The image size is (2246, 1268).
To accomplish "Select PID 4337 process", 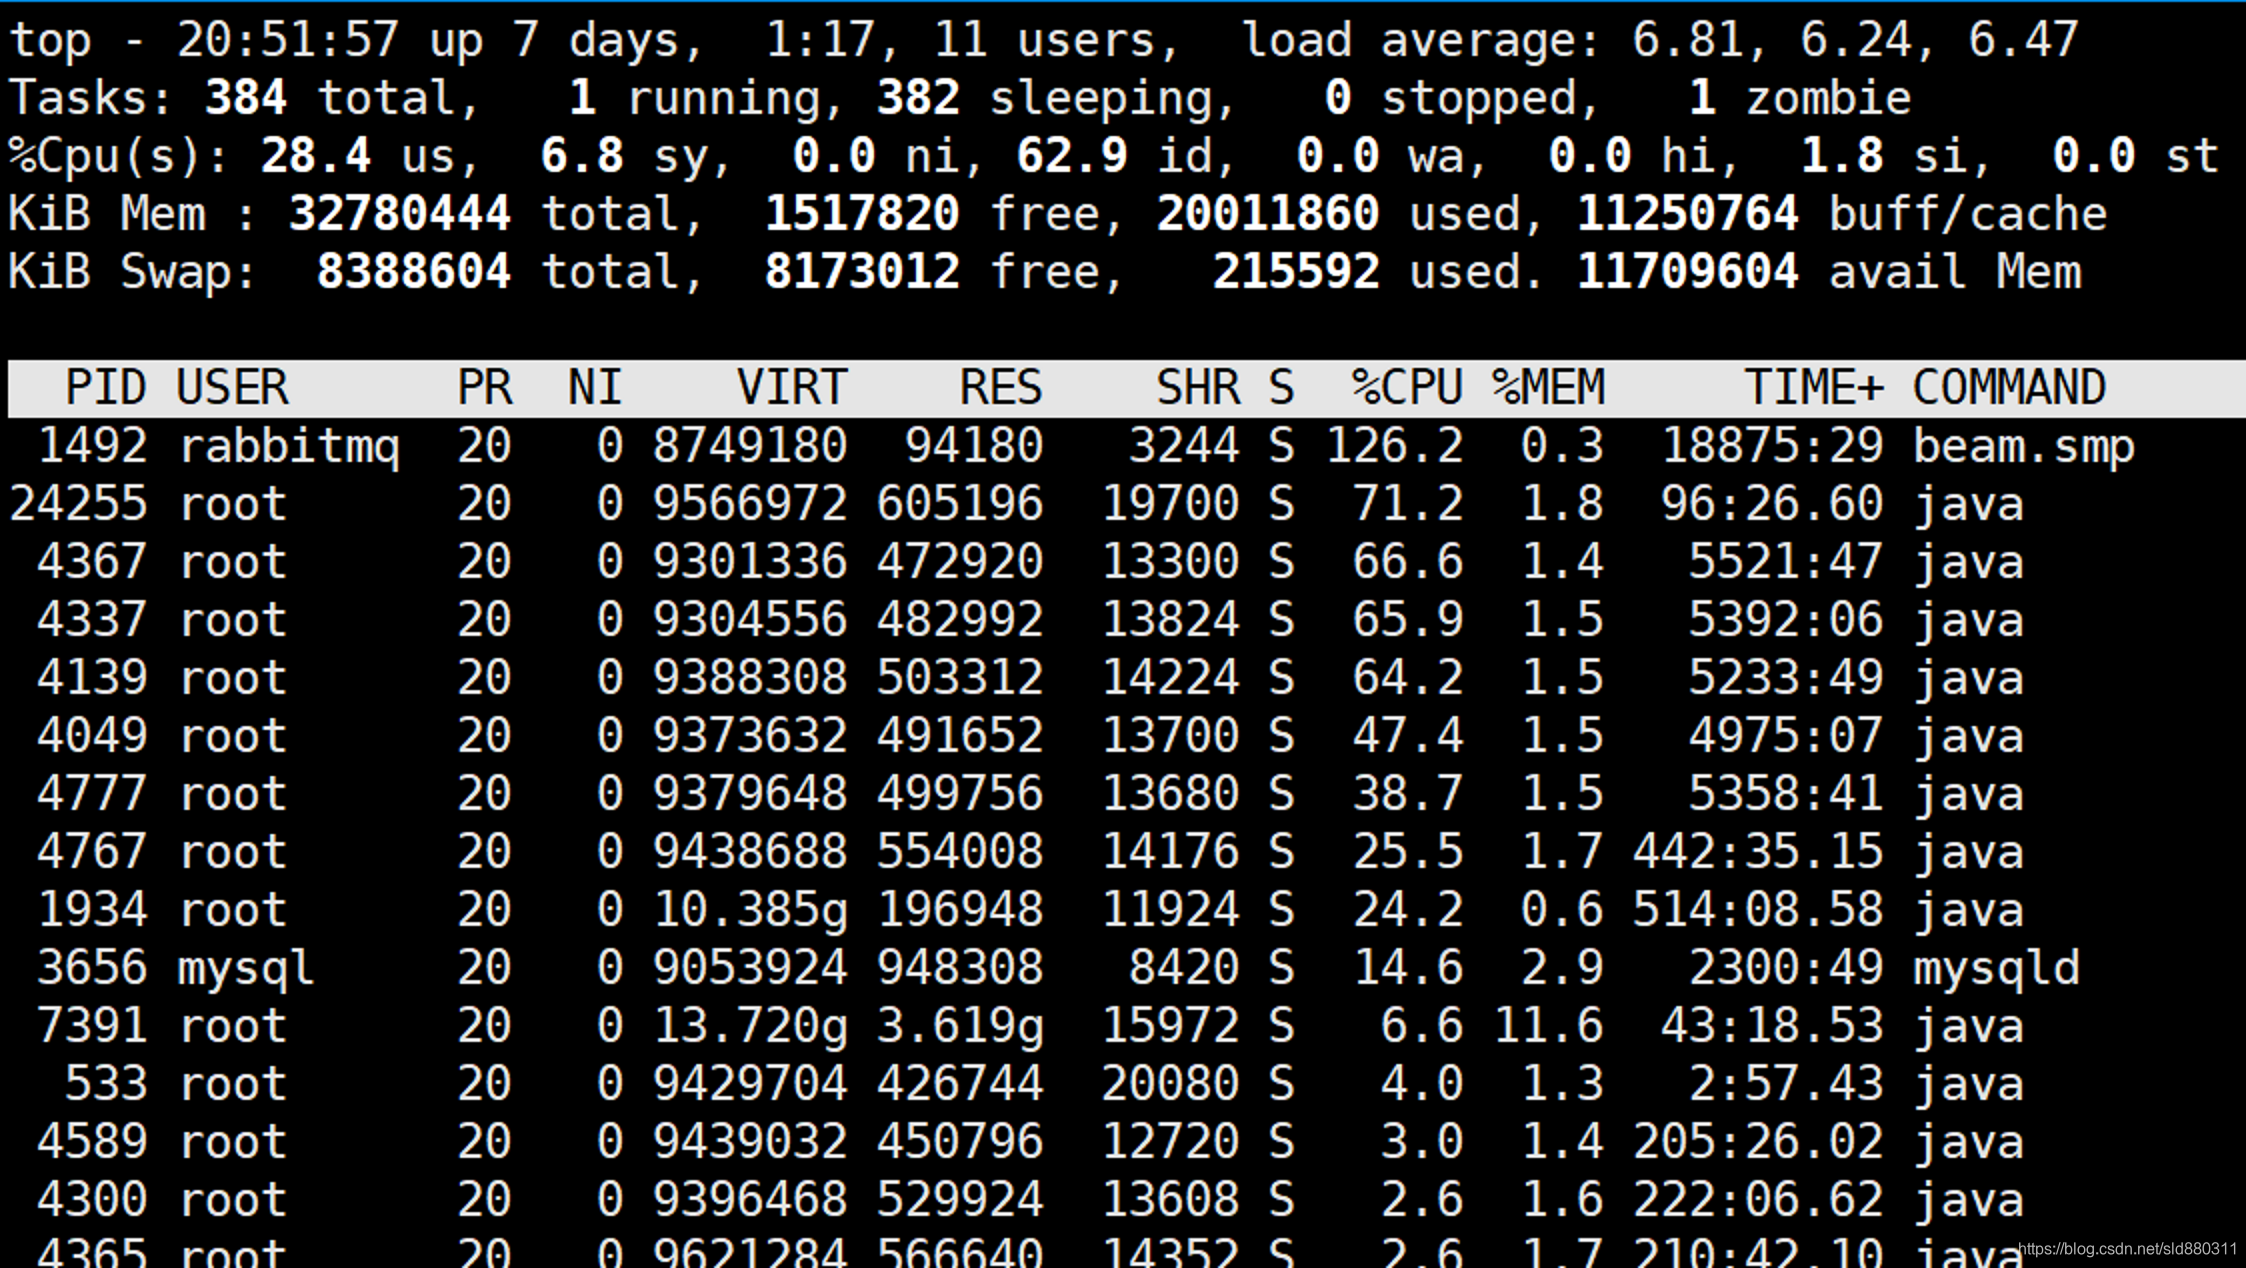I will point(92,620).
